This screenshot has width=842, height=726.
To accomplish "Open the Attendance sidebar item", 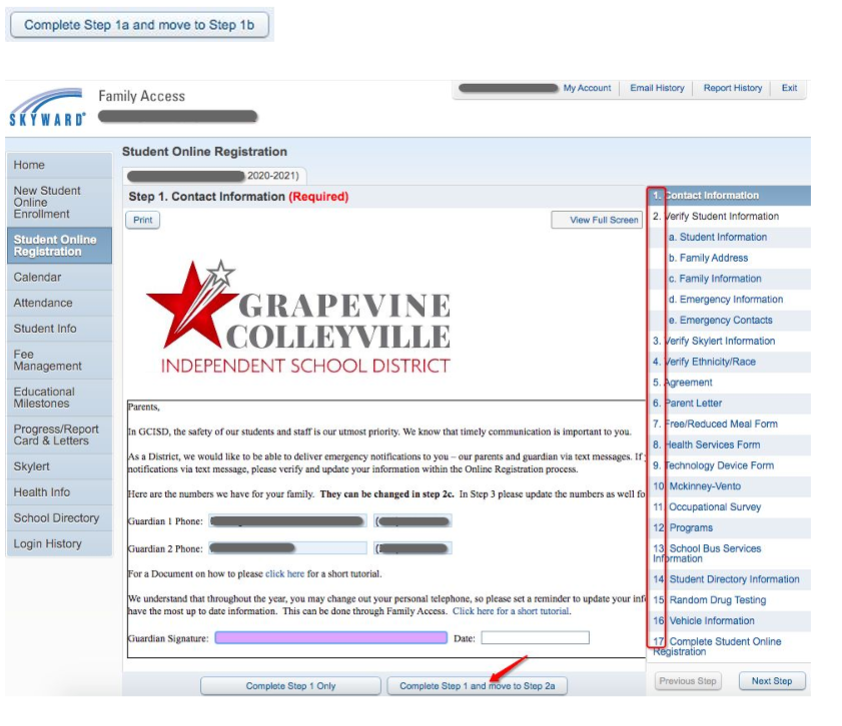I will click(x=59, y=303).
